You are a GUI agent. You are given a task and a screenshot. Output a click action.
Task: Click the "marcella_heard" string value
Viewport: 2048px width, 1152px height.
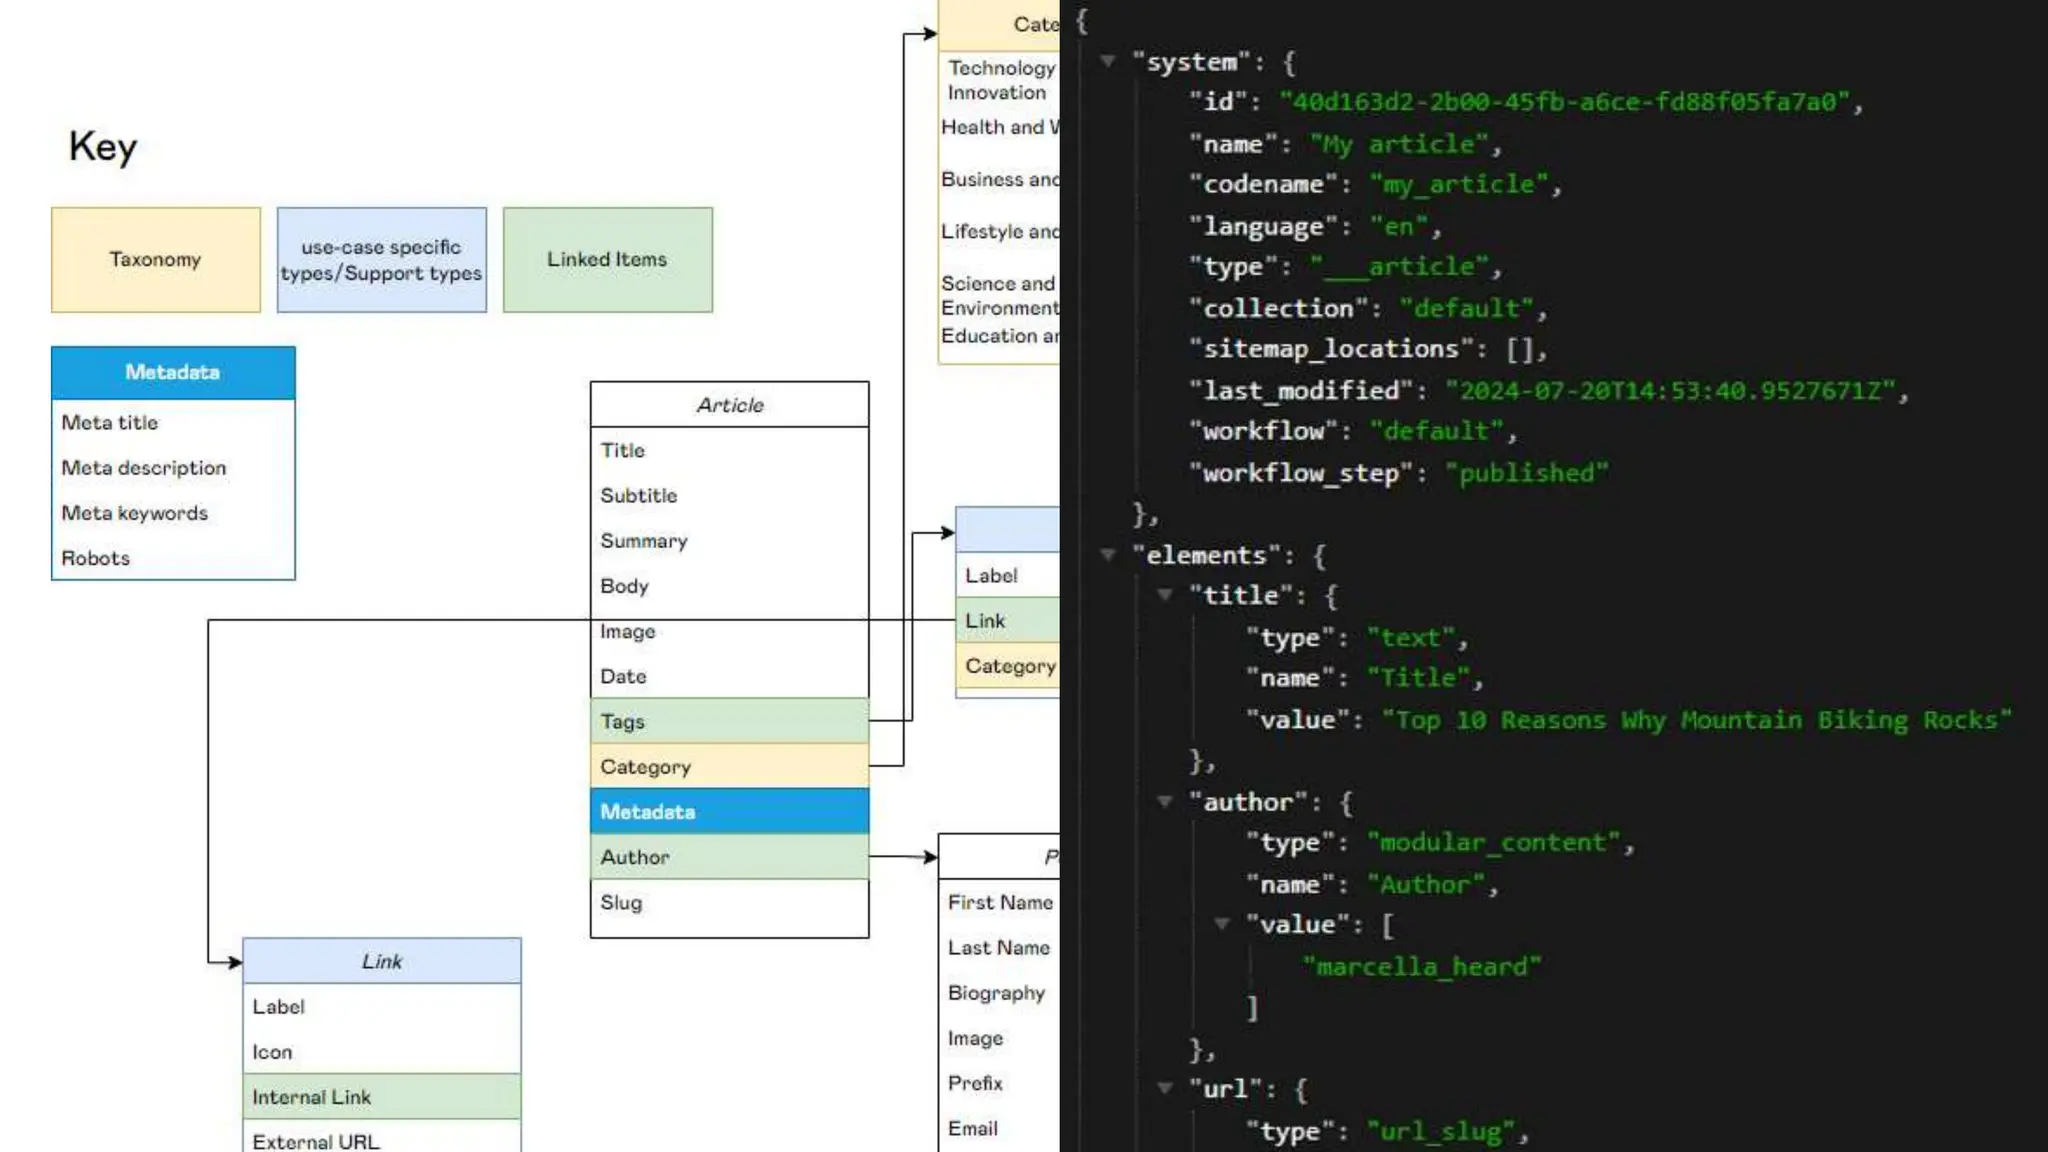[x=1421, y=966]
